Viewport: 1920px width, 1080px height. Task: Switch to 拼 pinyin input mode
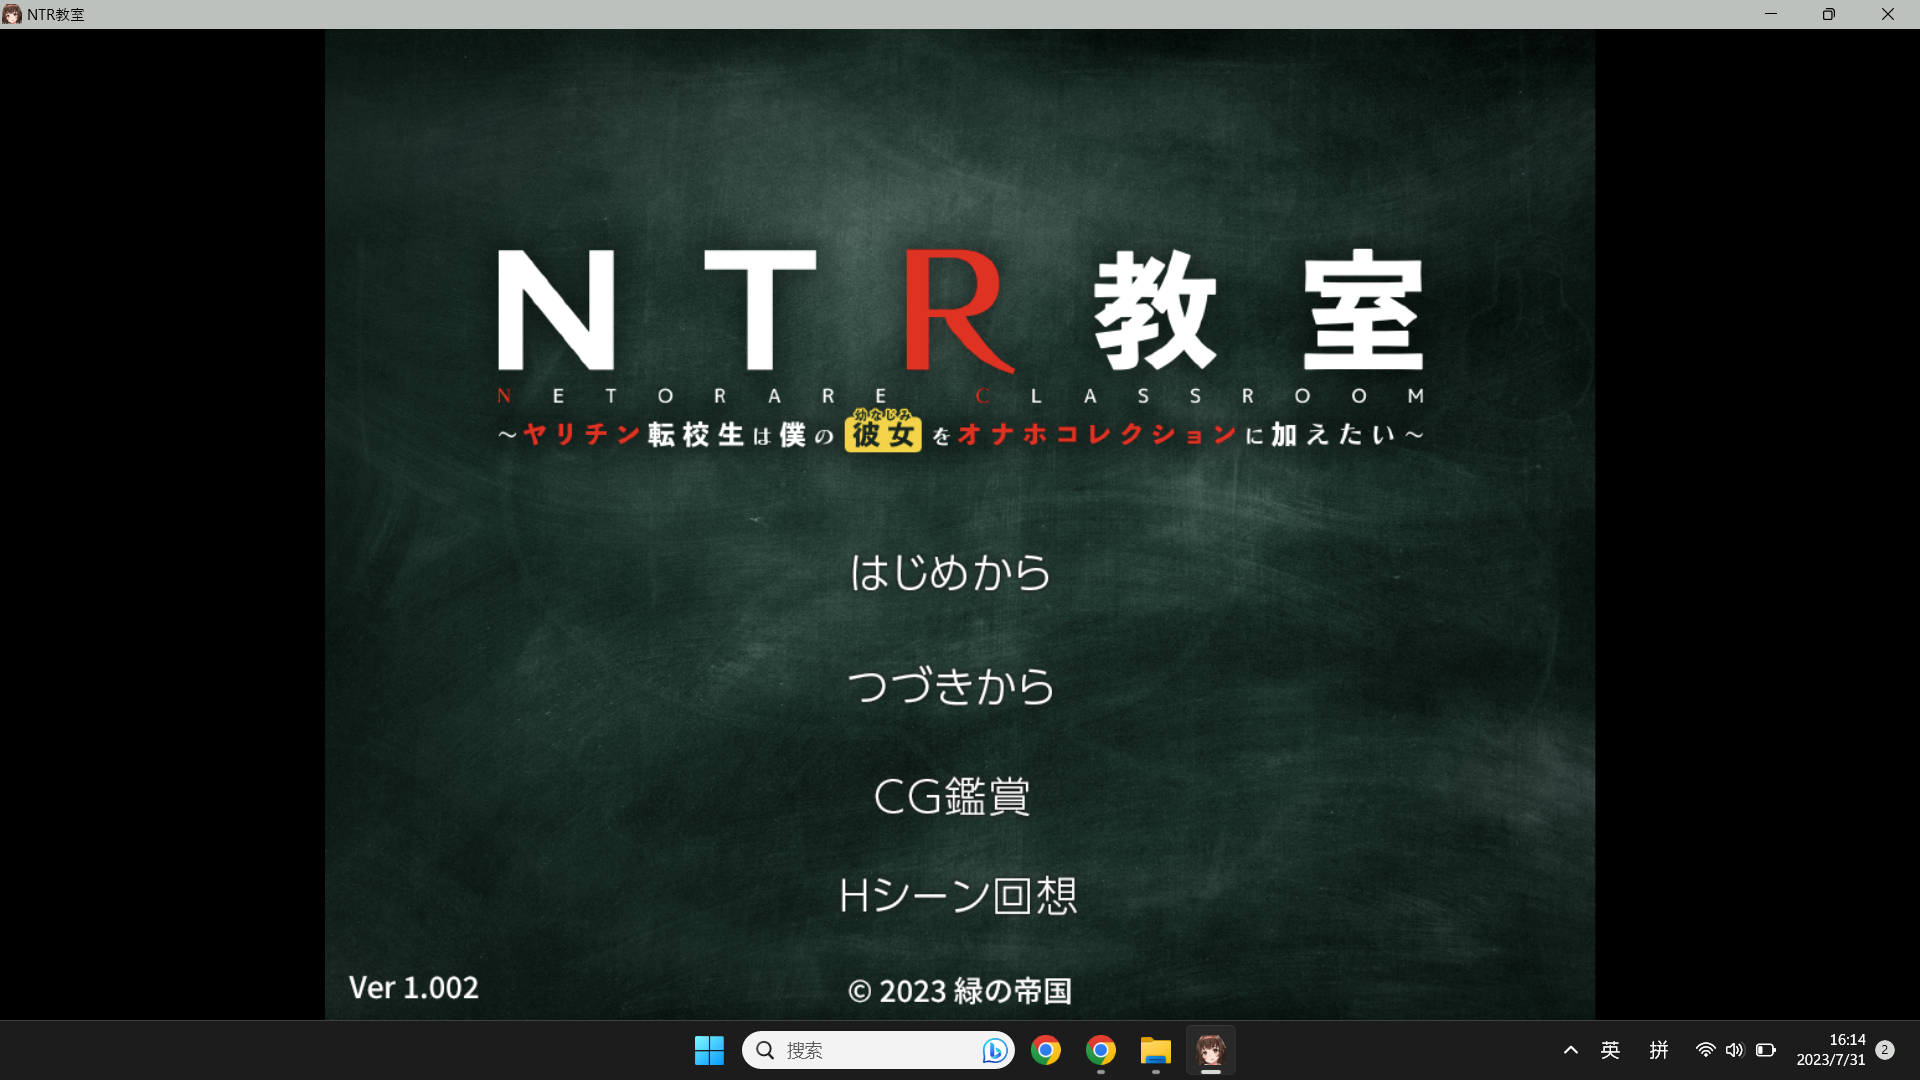1659,1050
